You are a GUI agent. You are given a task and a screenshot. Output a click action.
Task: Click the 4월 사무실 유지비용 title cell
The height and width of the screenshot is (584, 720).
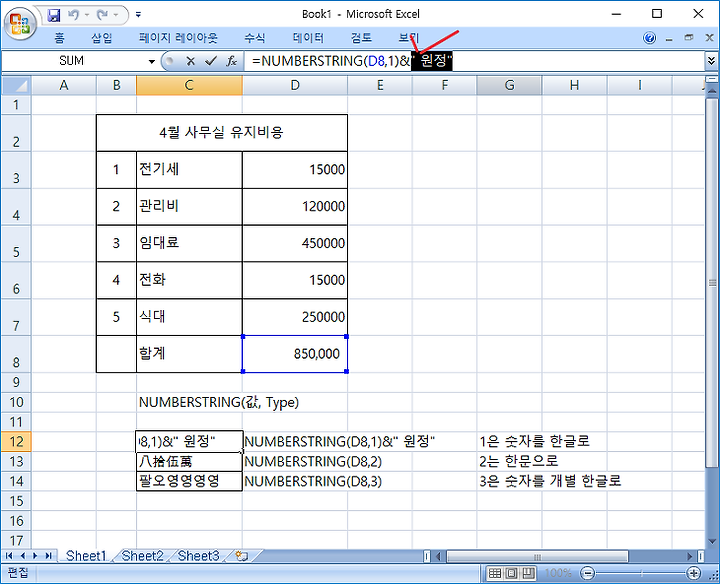[x=222, y=133]
